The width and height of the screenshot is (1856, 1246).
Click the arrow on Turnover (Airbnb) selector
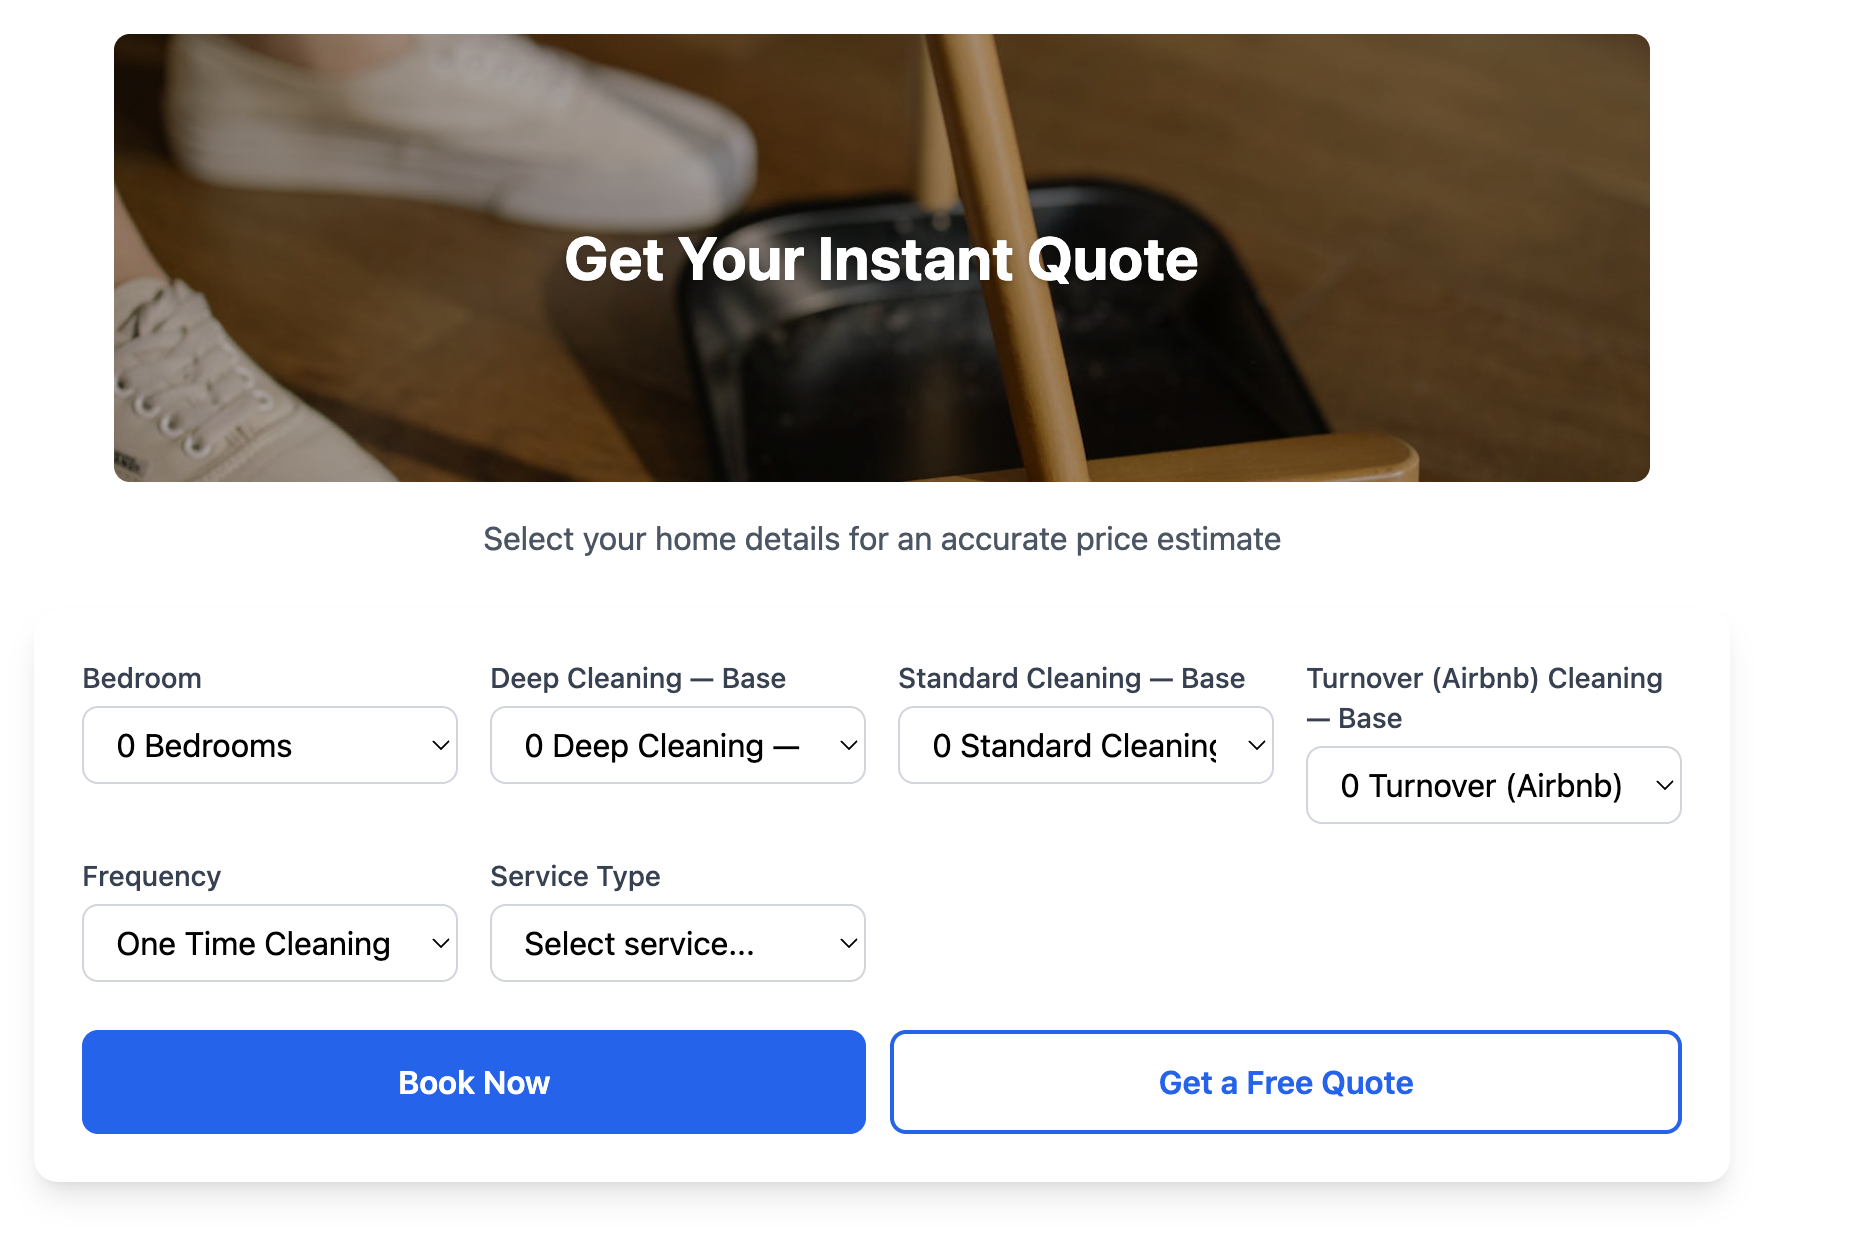pos(1662,785)
